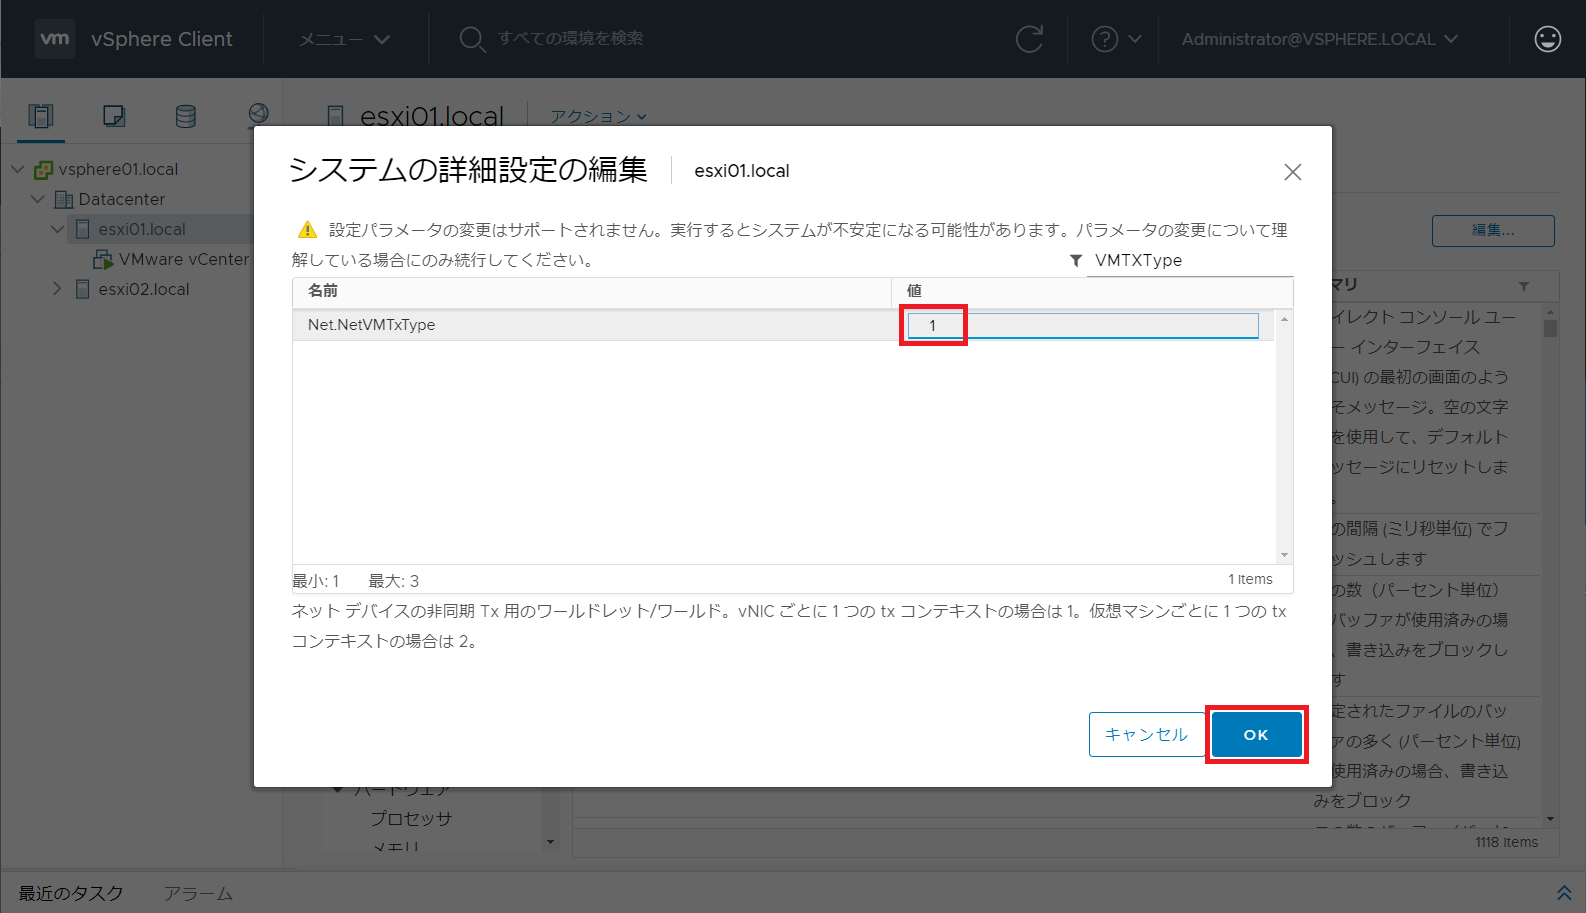This screenshot has width=1586, height=913.
Task: Click the refresh icon in header
Action: tap(1029, 39)
